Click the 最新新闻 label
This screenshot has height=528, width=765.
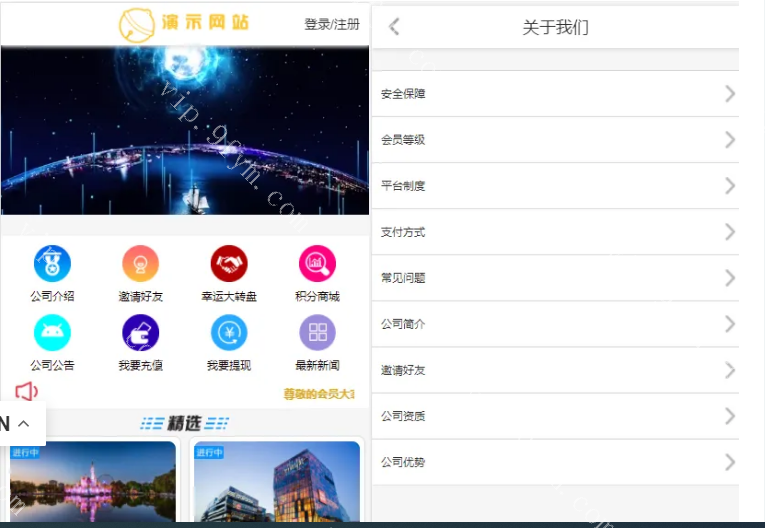(x=317, y=366)
